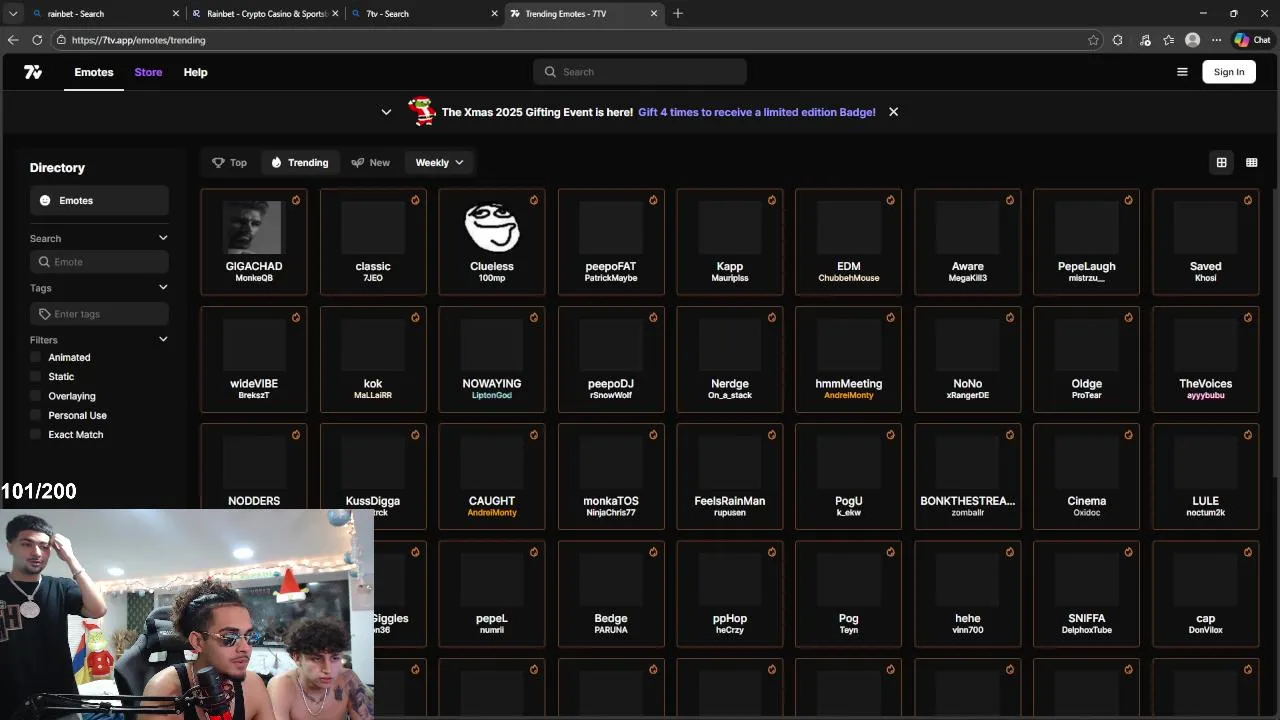Reload the page with browser refresh
Screen dimensions: 1280x720
click(37, 40)
